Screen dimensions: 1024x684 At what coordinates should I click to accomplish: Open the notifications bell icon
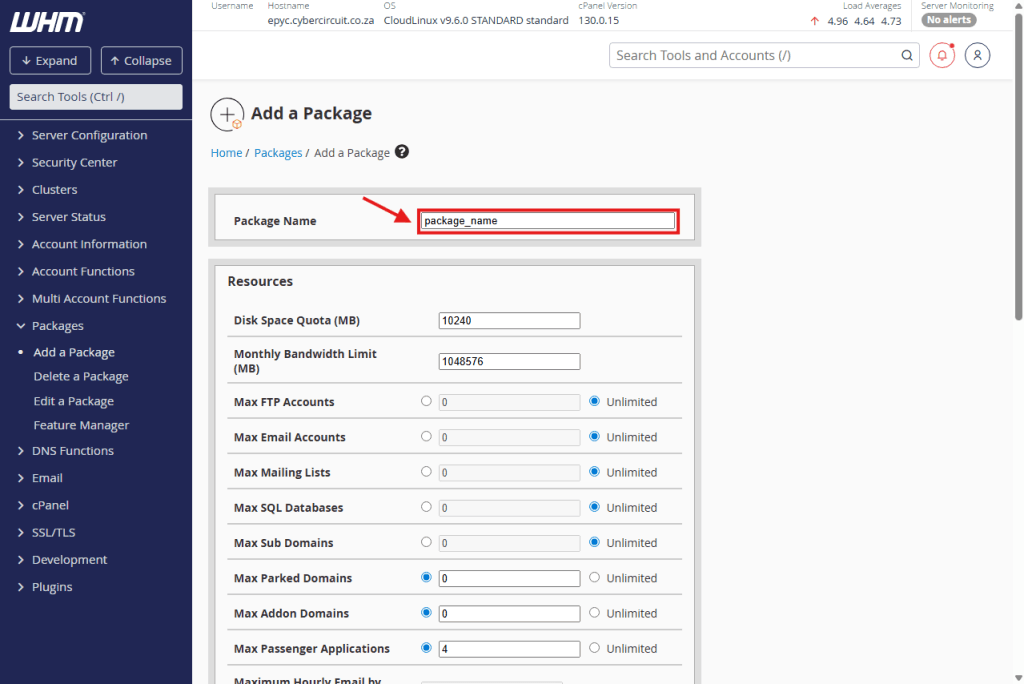941,55
